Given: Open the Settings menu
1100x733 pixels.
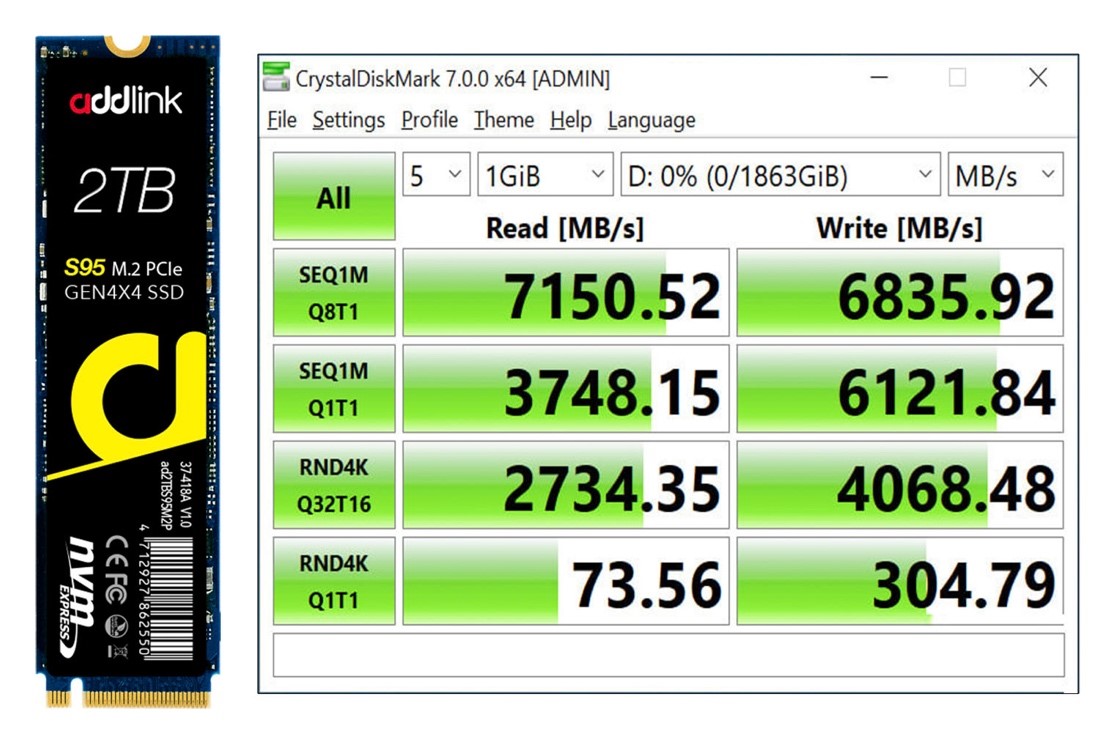Looking at the screenshot, I should [x=348, y=120].
